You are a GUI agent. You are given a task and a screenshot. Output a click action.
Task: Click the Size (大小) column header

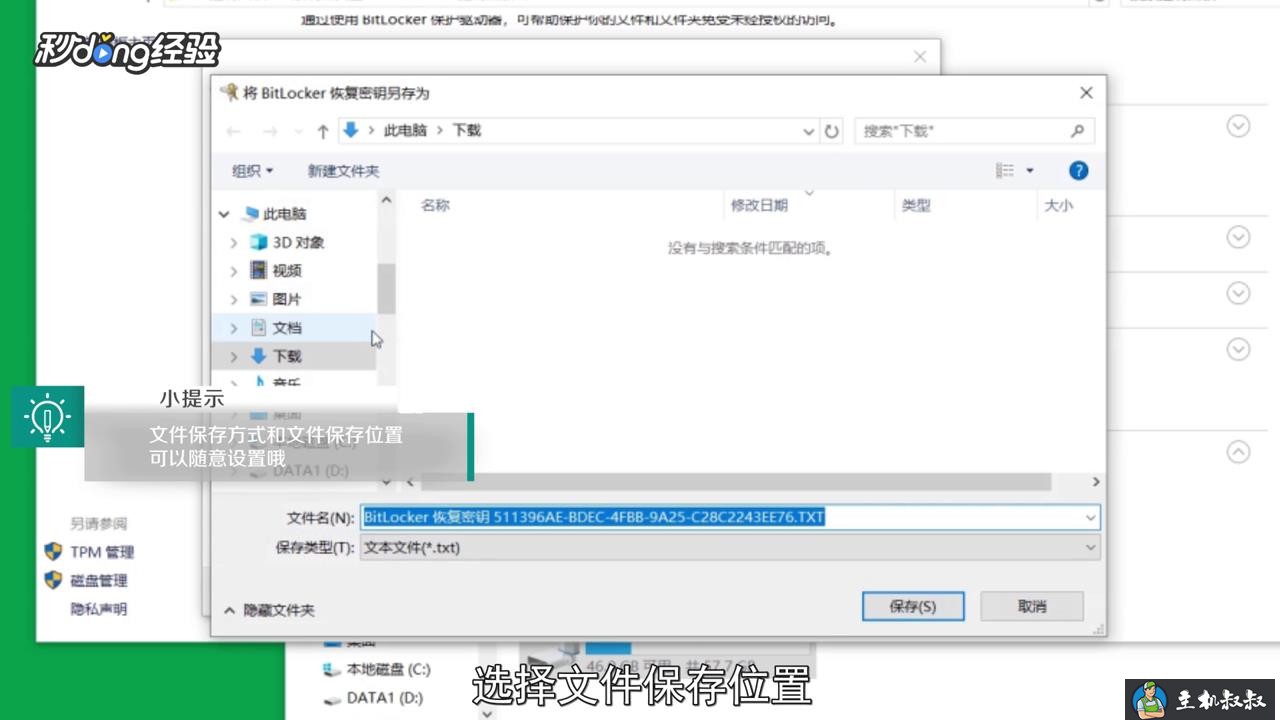click(1058, 205)
